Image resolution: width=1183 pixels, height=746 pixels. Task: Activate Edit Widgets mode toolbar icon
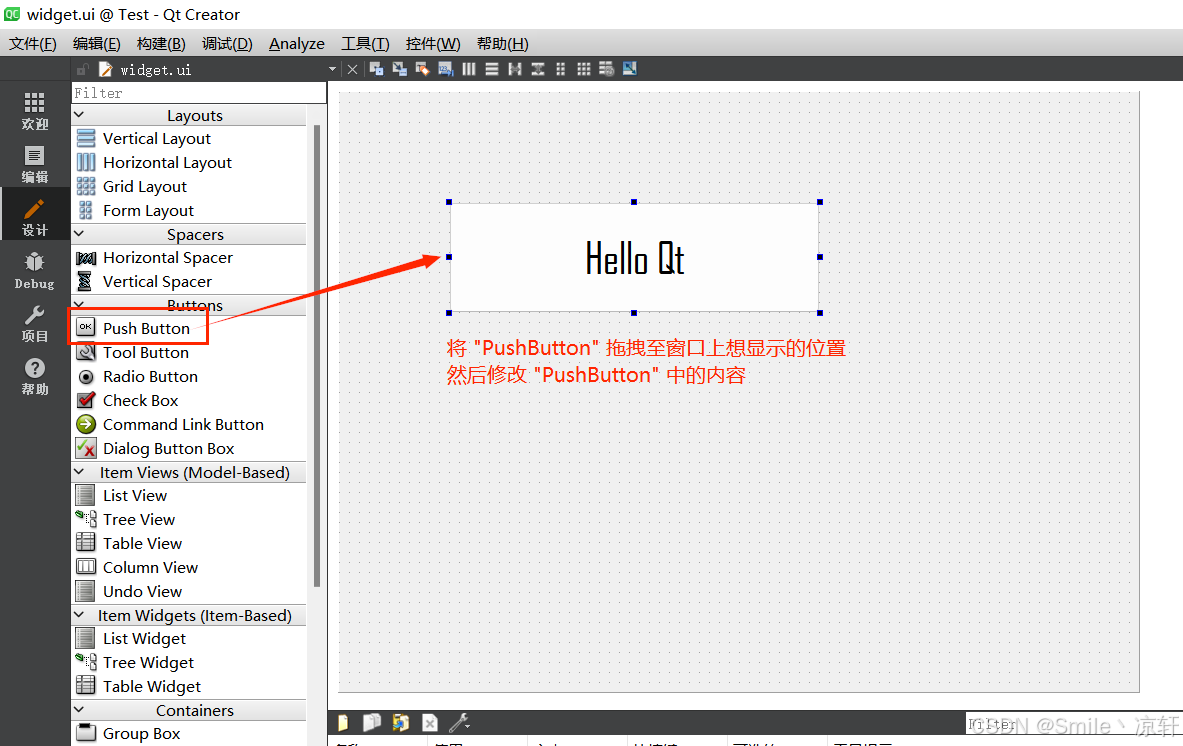376,69
